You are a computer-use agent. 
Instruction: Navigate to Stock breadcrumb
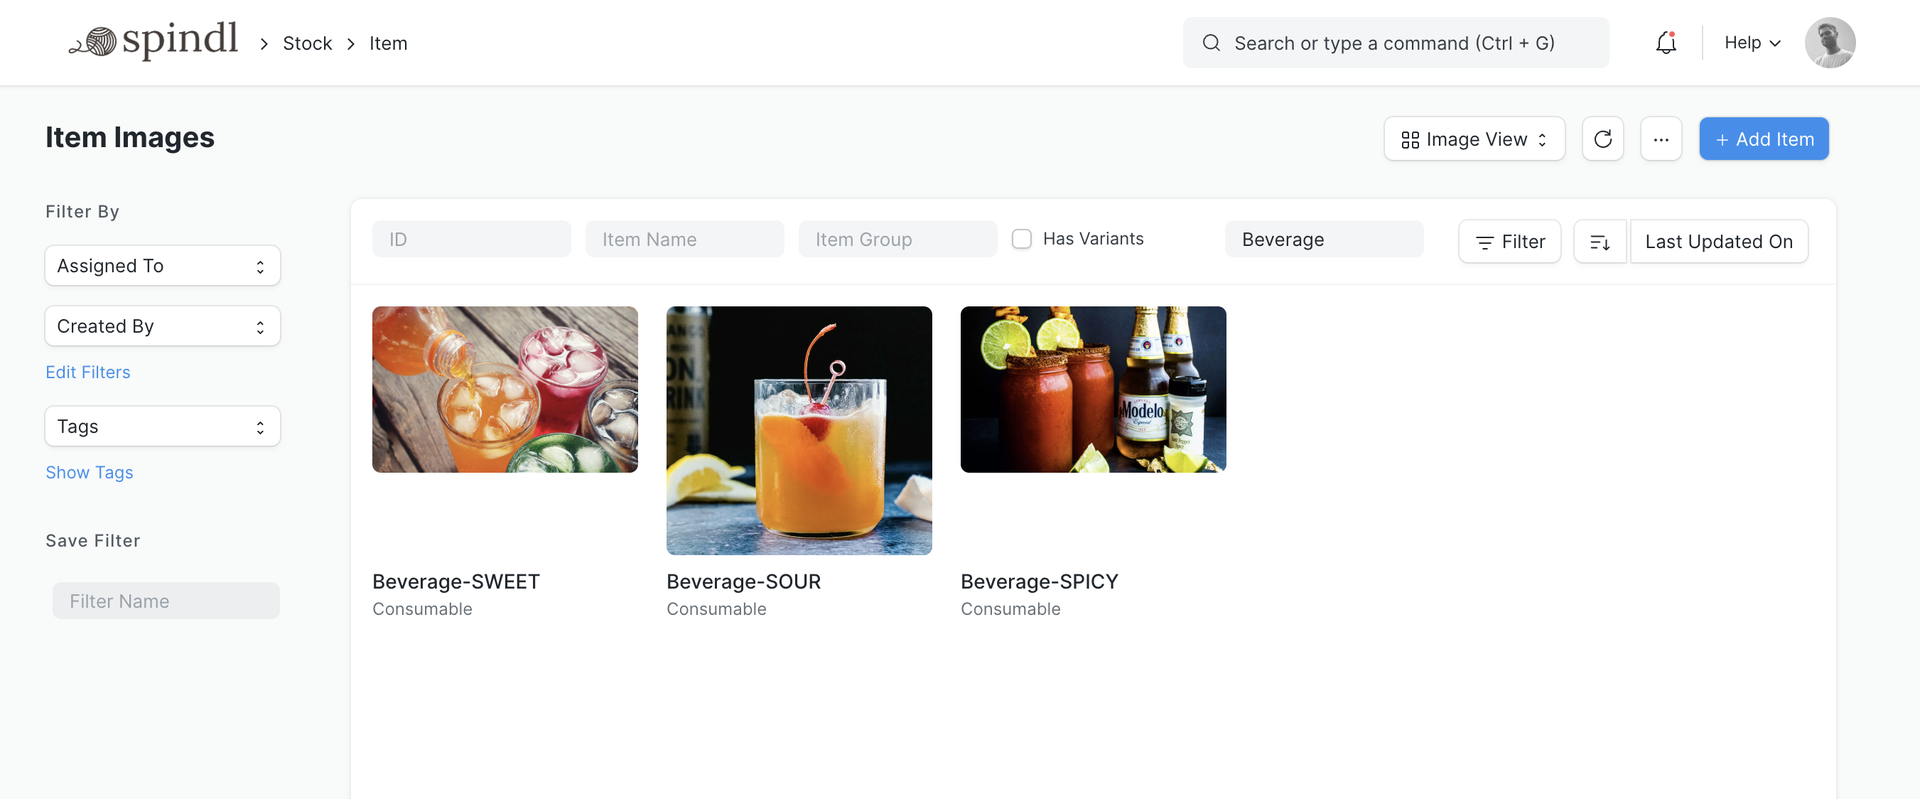pos(307,43)
